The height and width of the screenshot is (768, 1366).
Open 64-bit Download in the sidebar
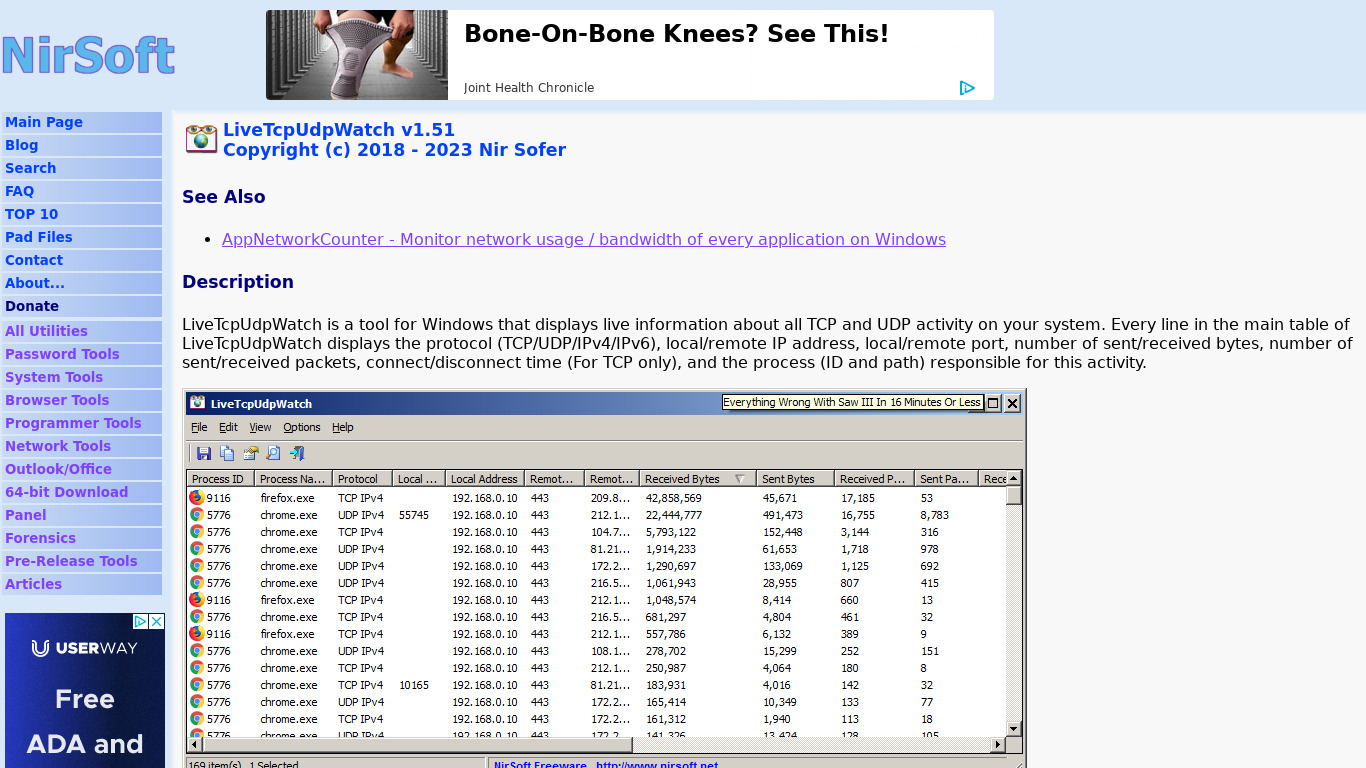(66, 492)
